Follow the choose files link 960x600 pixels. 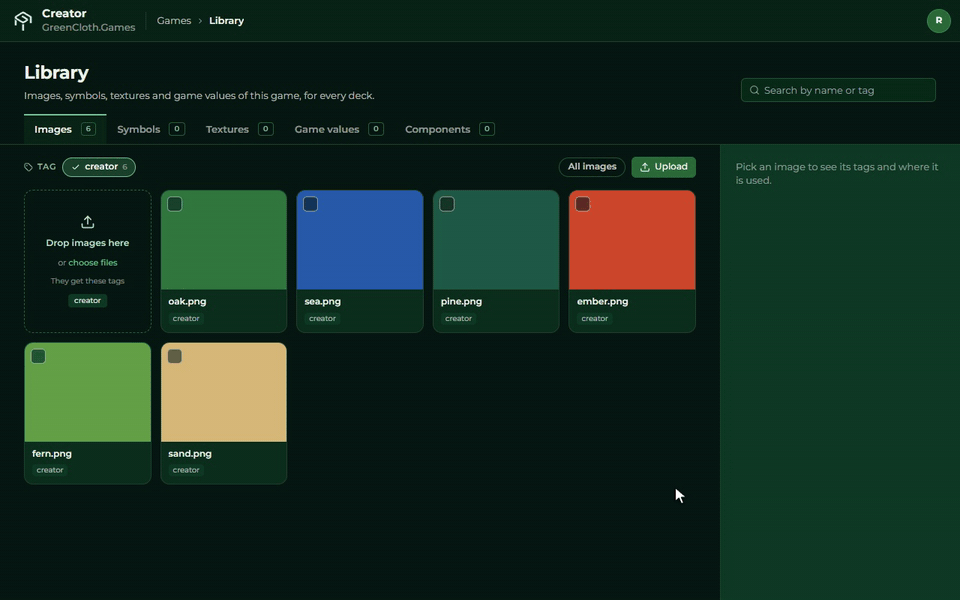(93, 263)
